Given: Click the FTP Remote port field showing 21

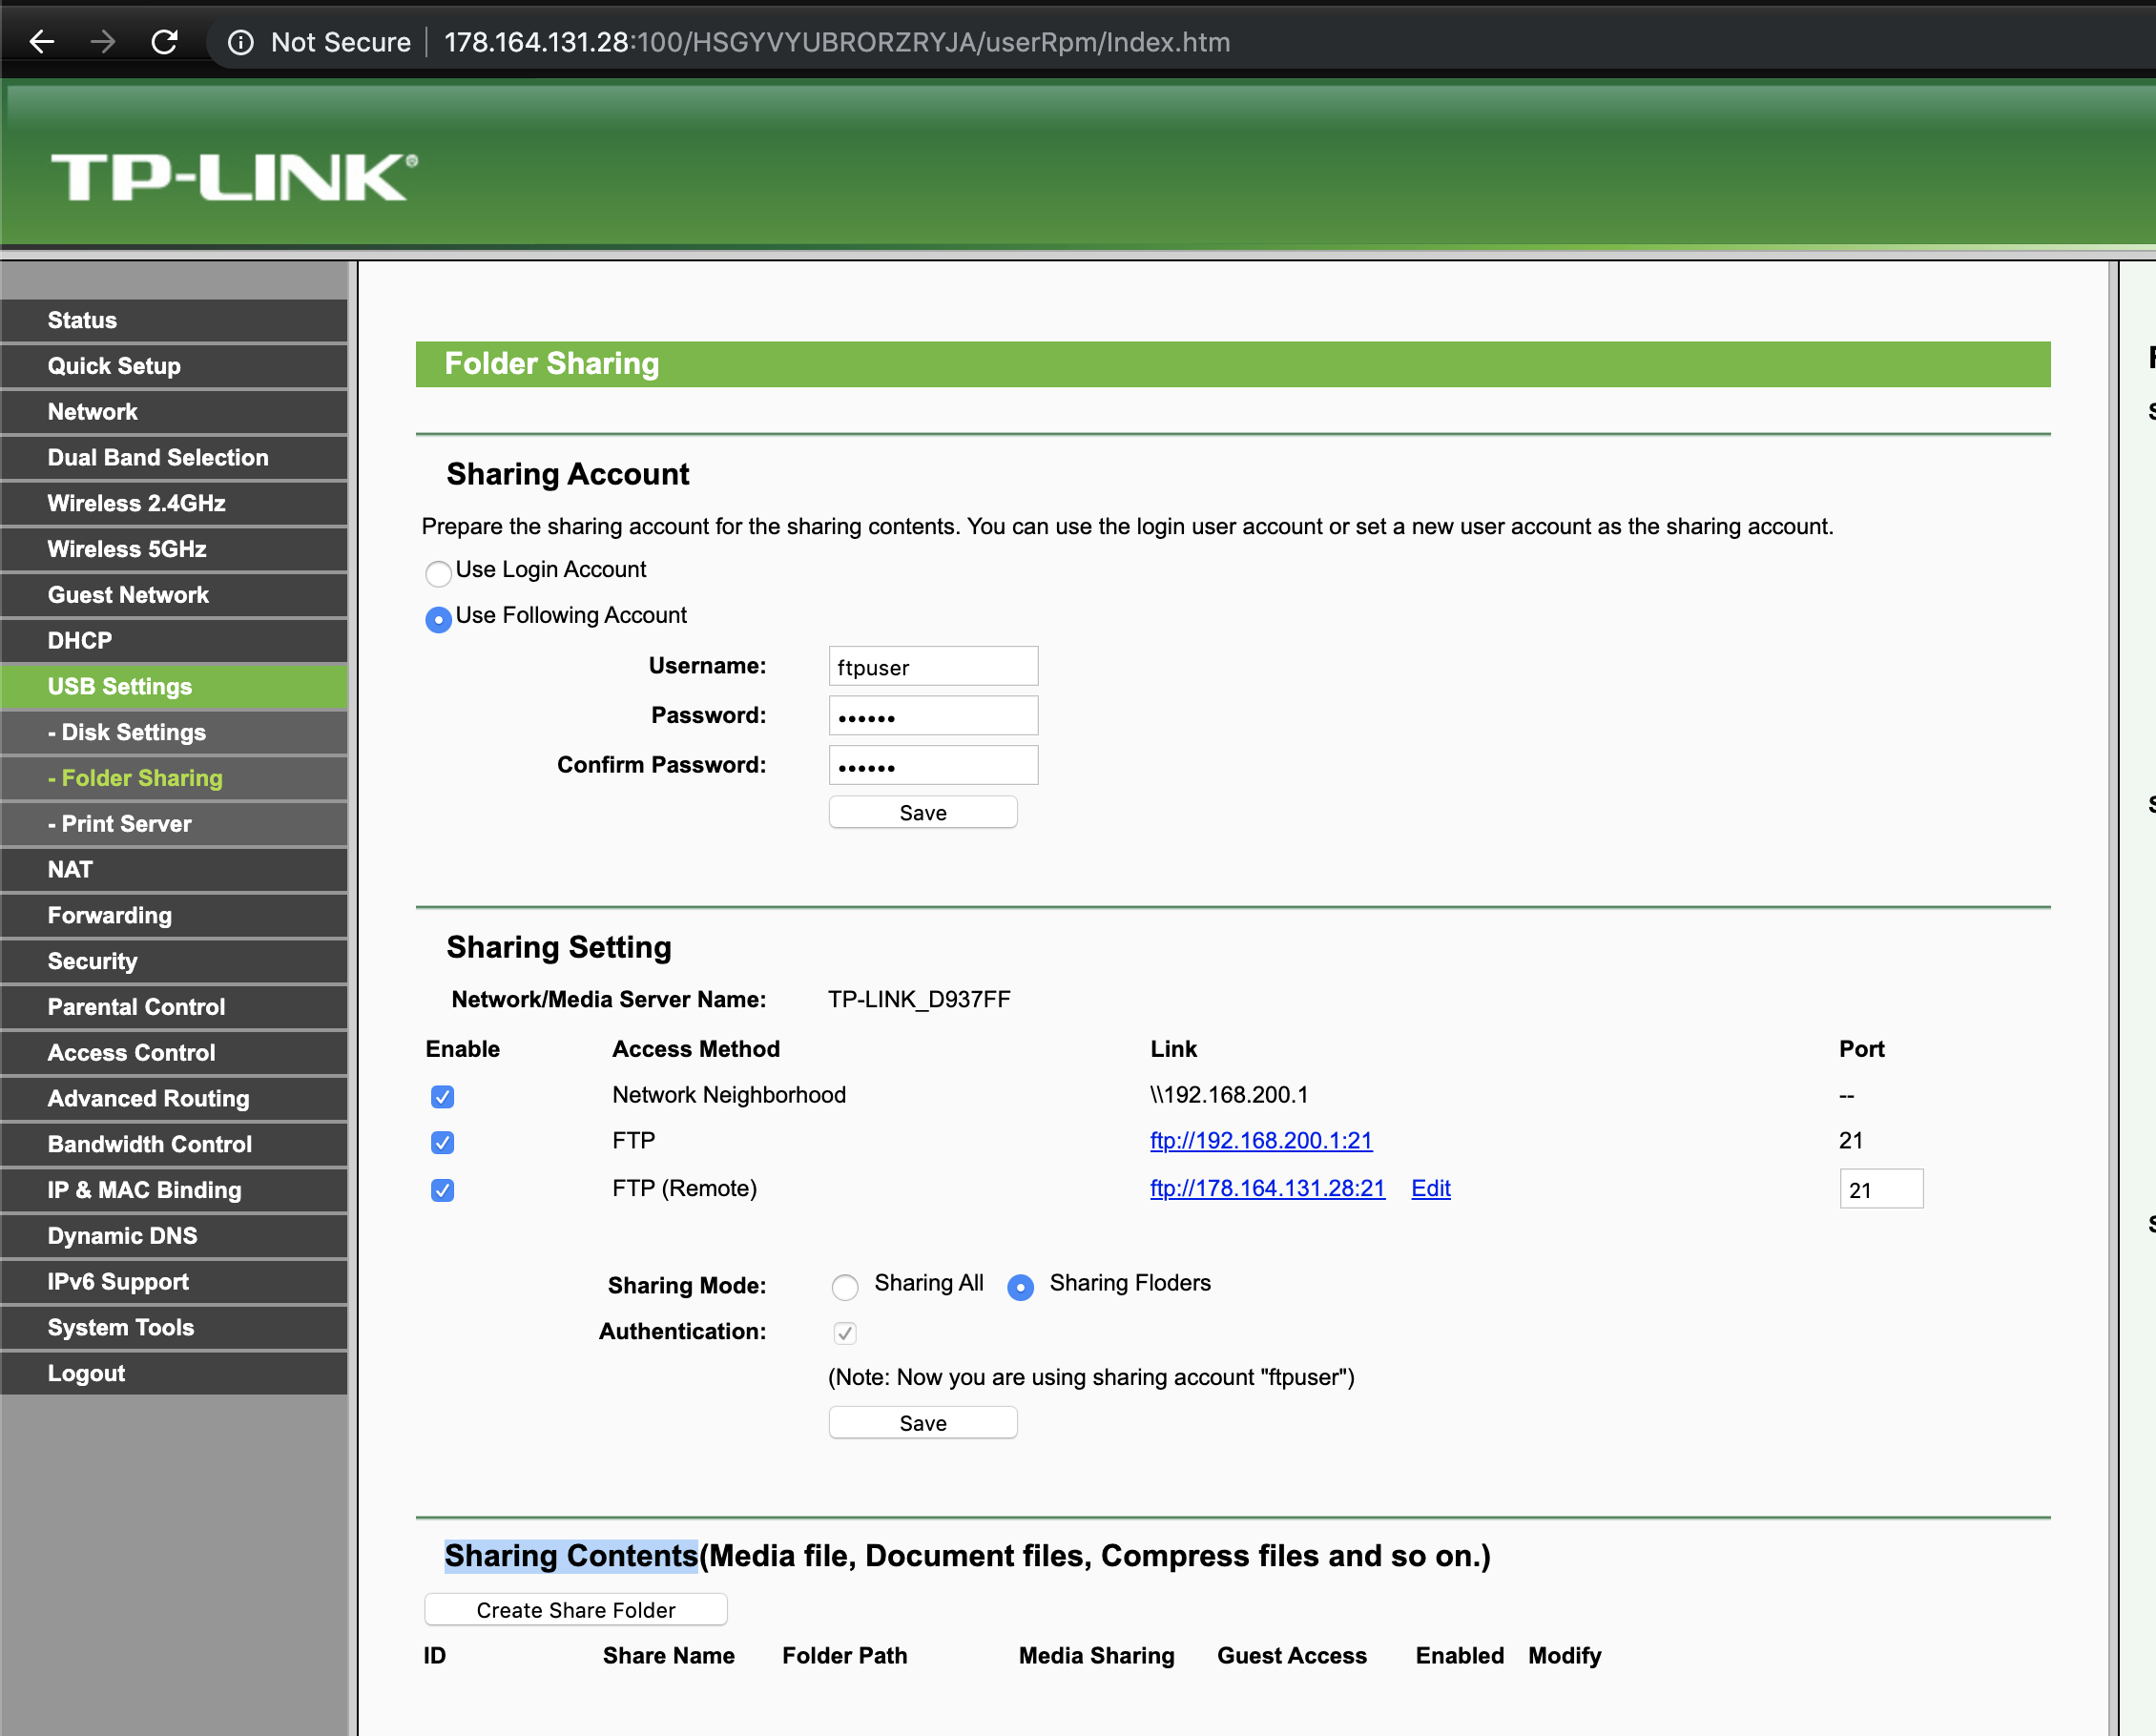Looking at the screenshot, I should tap(1881, 1190).
